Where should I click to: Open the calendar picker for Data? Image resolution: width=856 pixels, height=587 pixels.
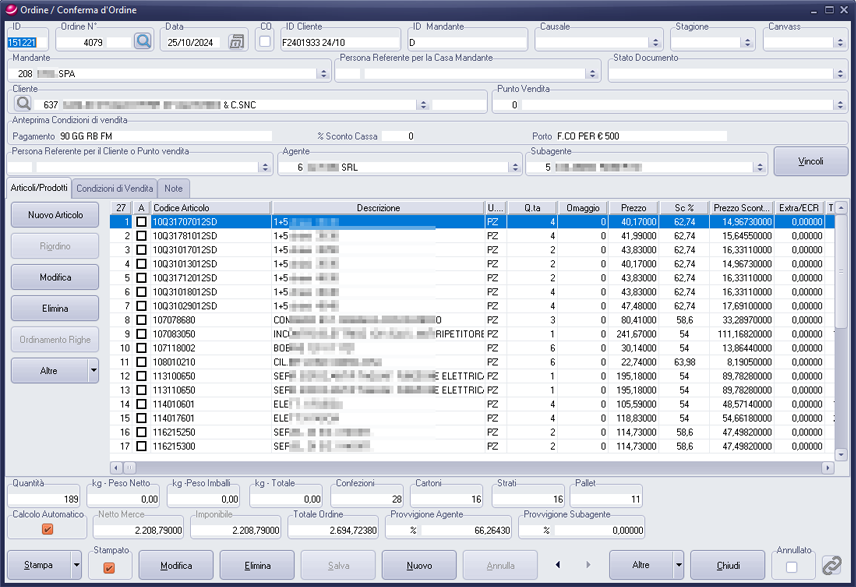[x=236, y=42]
